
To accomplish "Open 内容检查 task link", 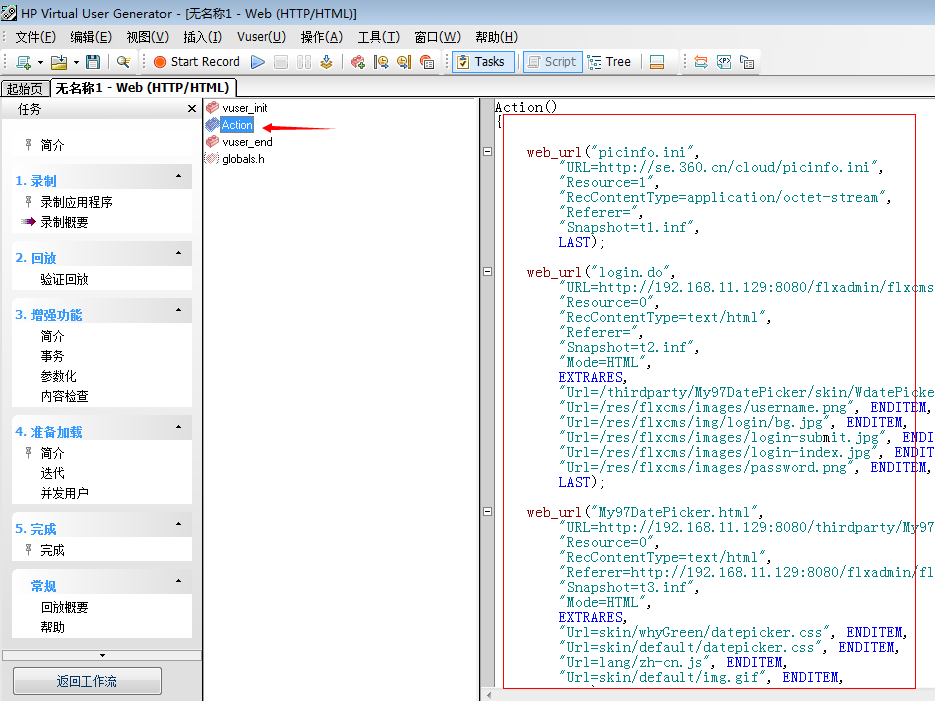I will [x=64, y=396].
